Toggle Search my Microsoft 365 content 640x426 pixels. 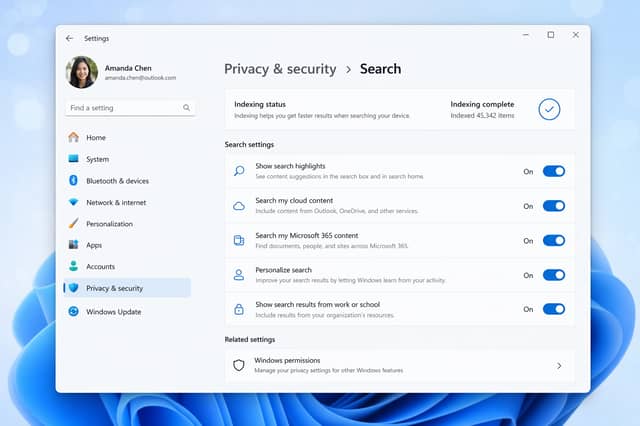(x=553, y=241)
